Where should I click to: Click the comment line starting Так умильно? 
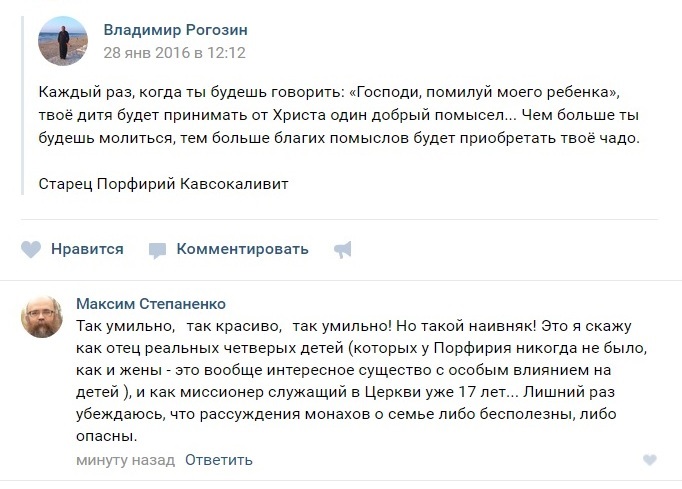354,326
